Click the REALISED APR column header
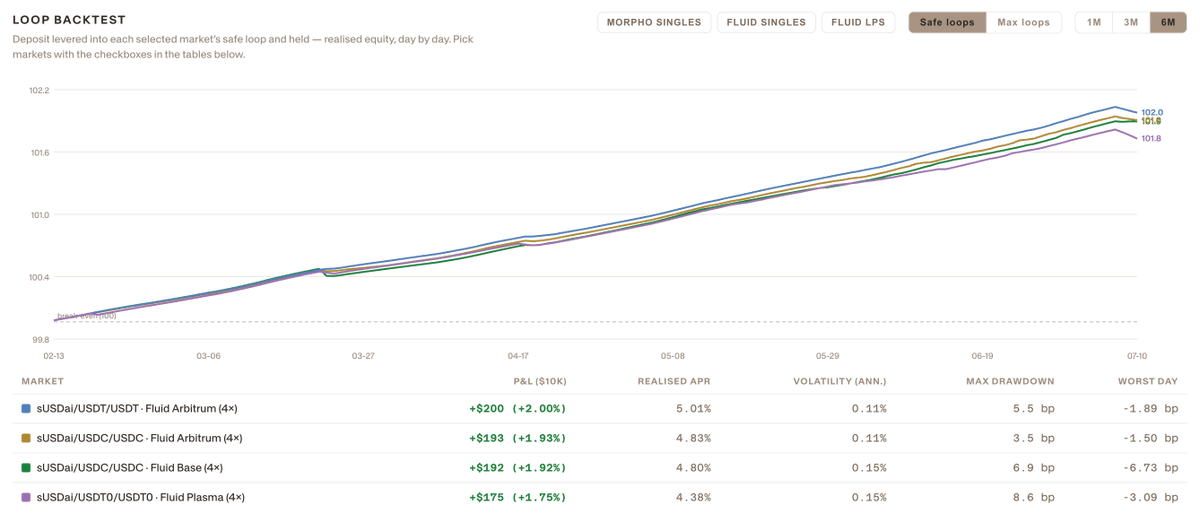The height and width of the screenshot is (522, 1200). click(x=674, y=381)
